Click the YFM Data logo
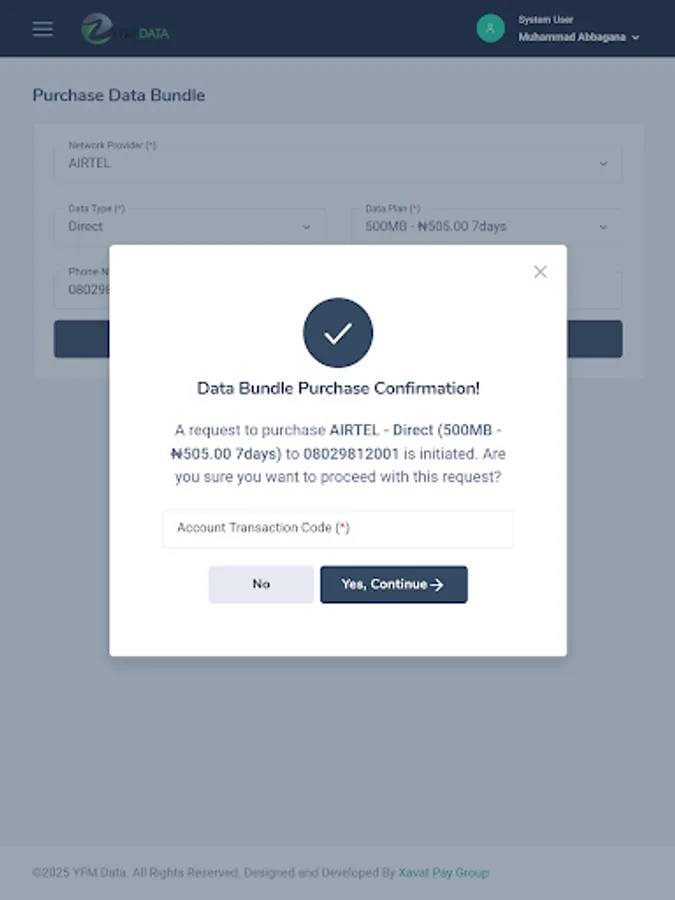Screen dimensions: 675x900 [125, 28]
